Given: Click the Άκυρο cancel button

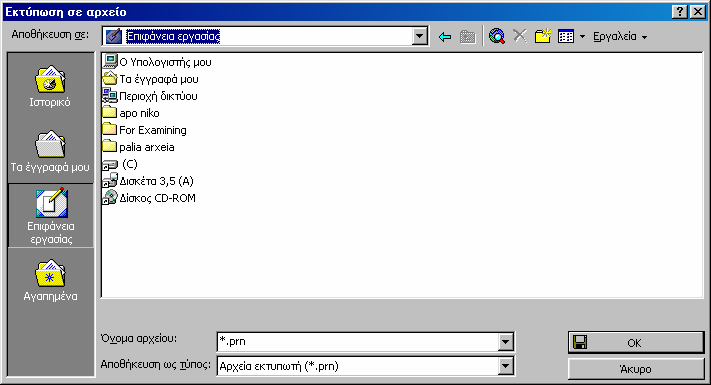Looking at the screenshot, I should [636, 369].
